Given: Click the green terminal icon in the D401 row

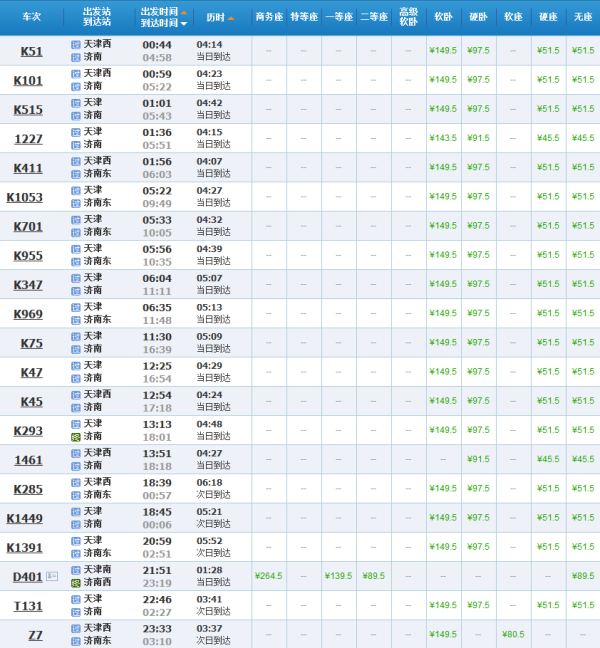Looking at the screenshot, I should click(x=76, y=582).
